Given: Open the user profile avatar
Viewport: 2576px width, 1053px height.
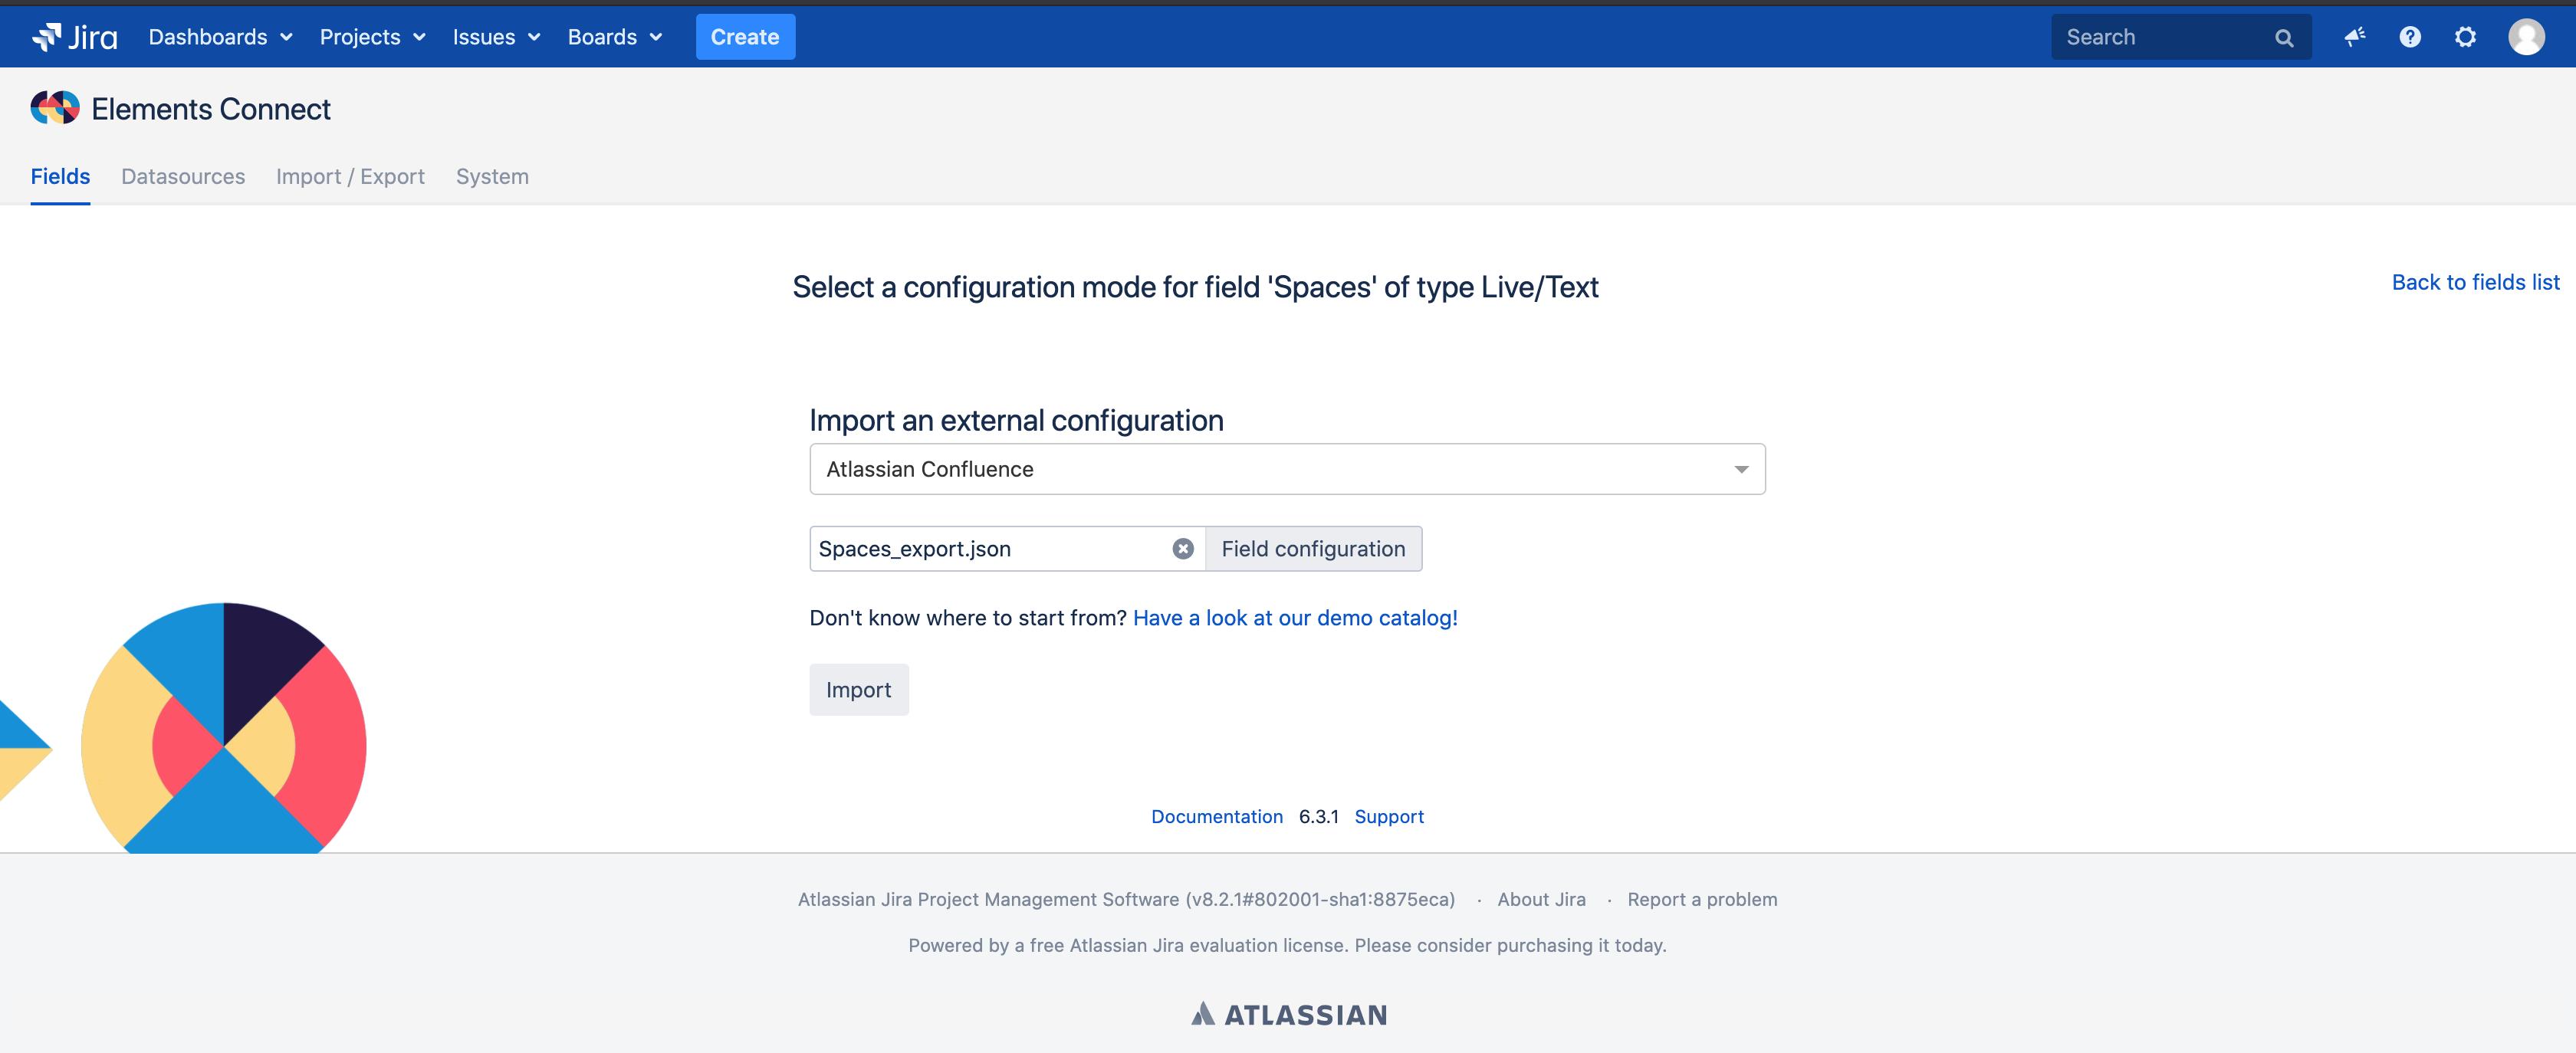Looking at the screenshot, I should coord(2526,37).
